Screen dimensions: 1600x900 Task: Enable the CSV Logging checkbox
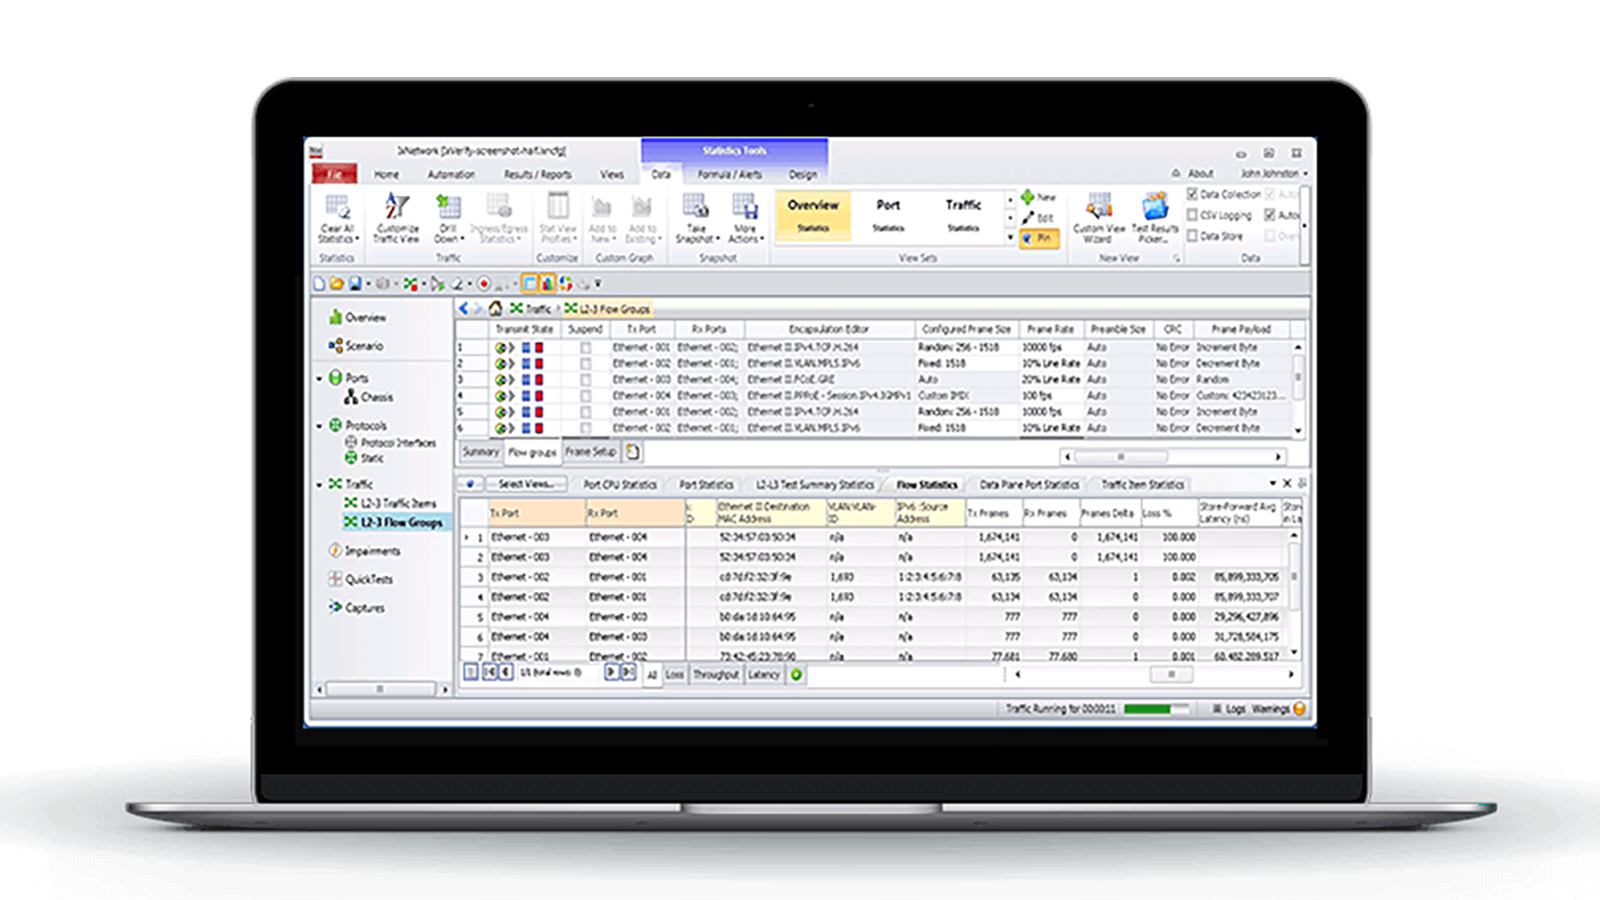pos(1192,215)
